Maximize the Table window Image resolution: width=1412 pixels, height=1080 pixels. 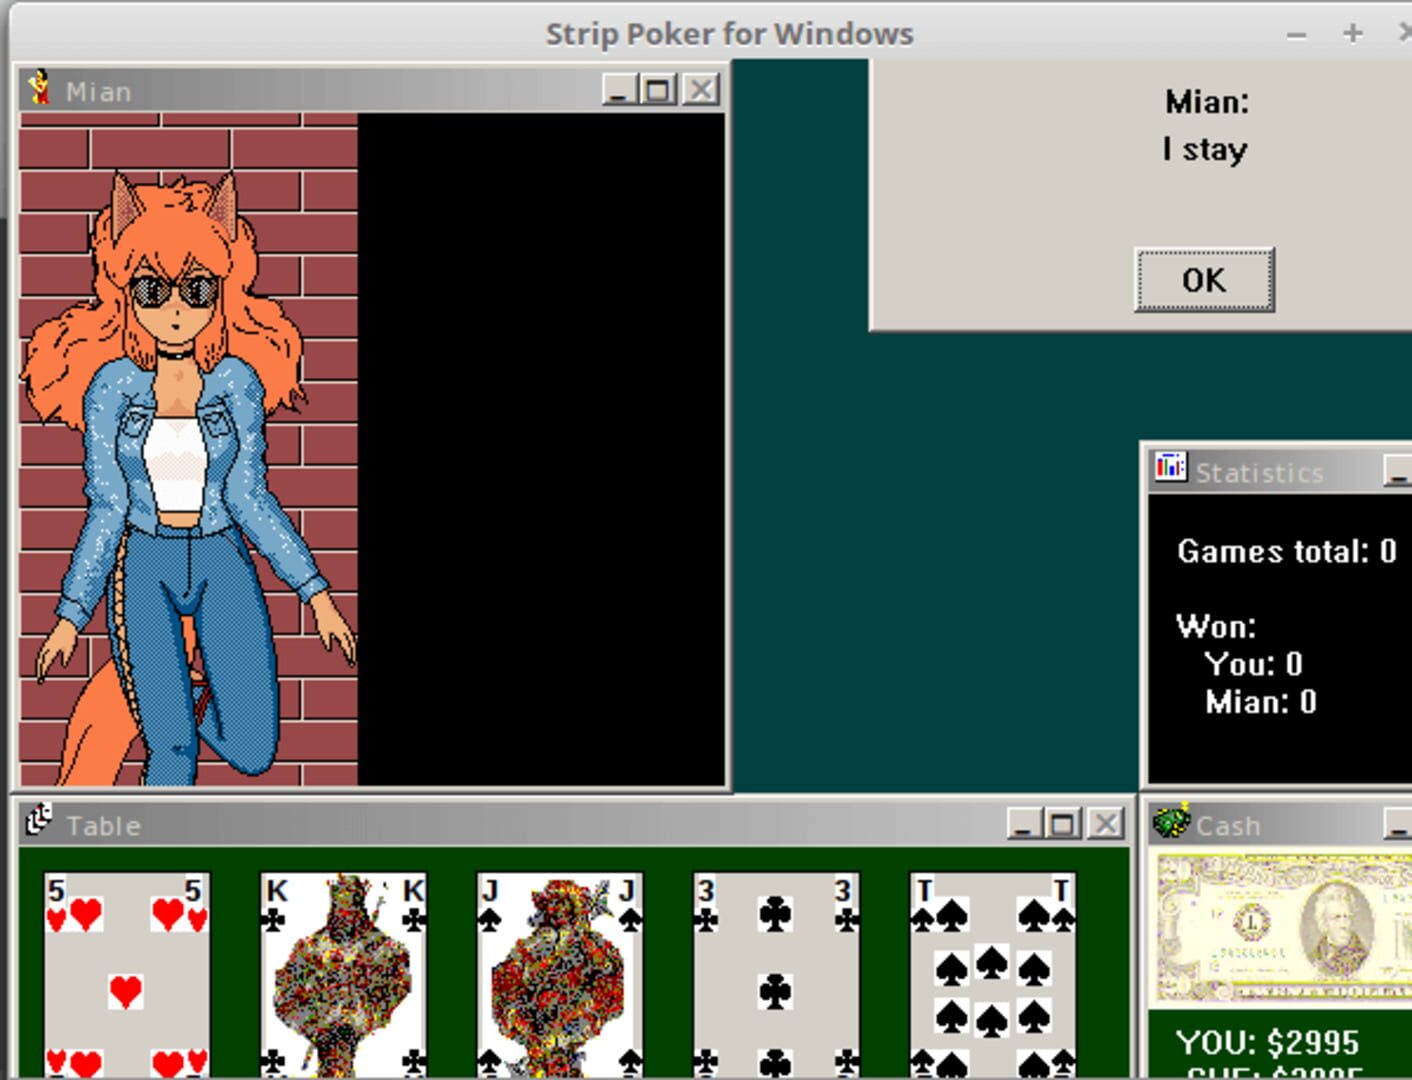pyautogui.click(x=1063, y=824)
